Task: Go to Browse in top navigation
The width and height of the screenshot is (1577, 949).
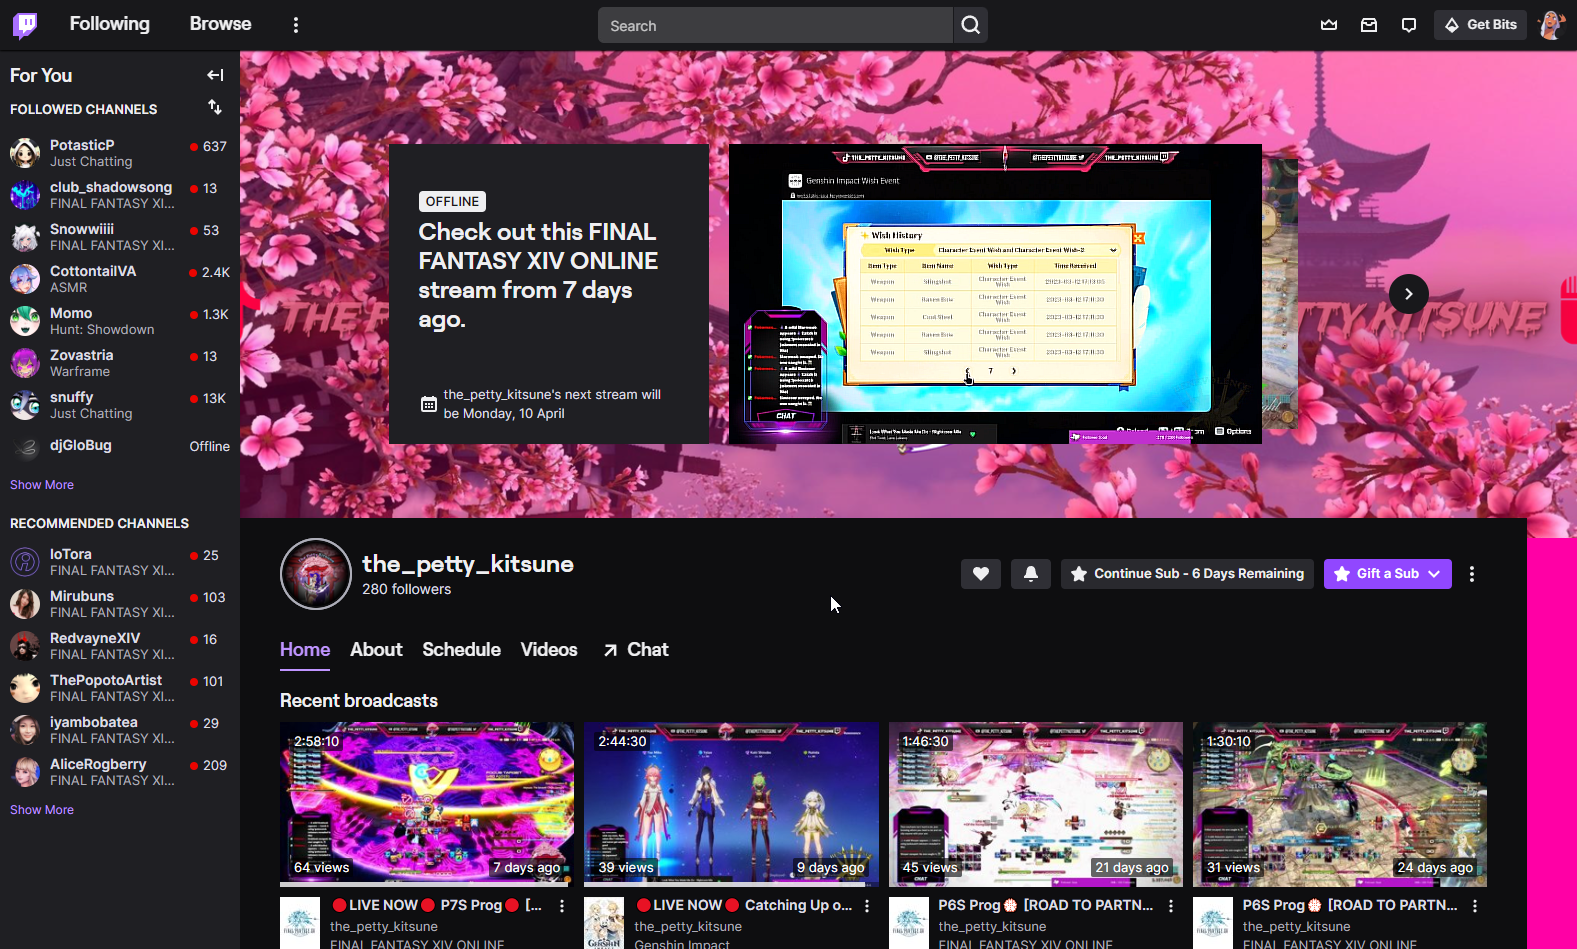Action: [221, 24]
